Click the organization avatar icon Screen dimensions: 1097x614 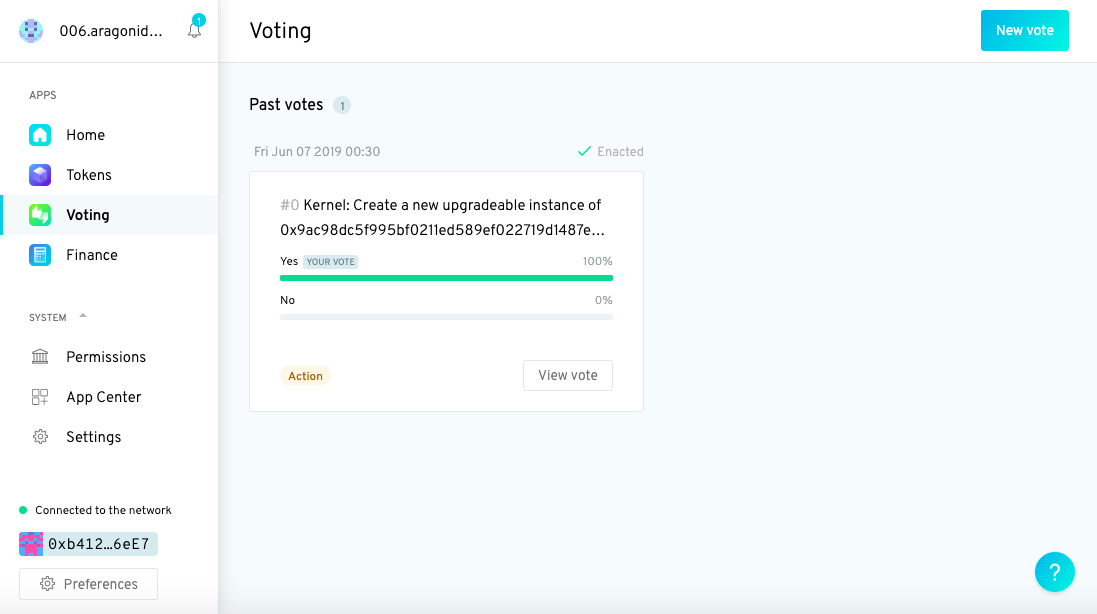31,31
